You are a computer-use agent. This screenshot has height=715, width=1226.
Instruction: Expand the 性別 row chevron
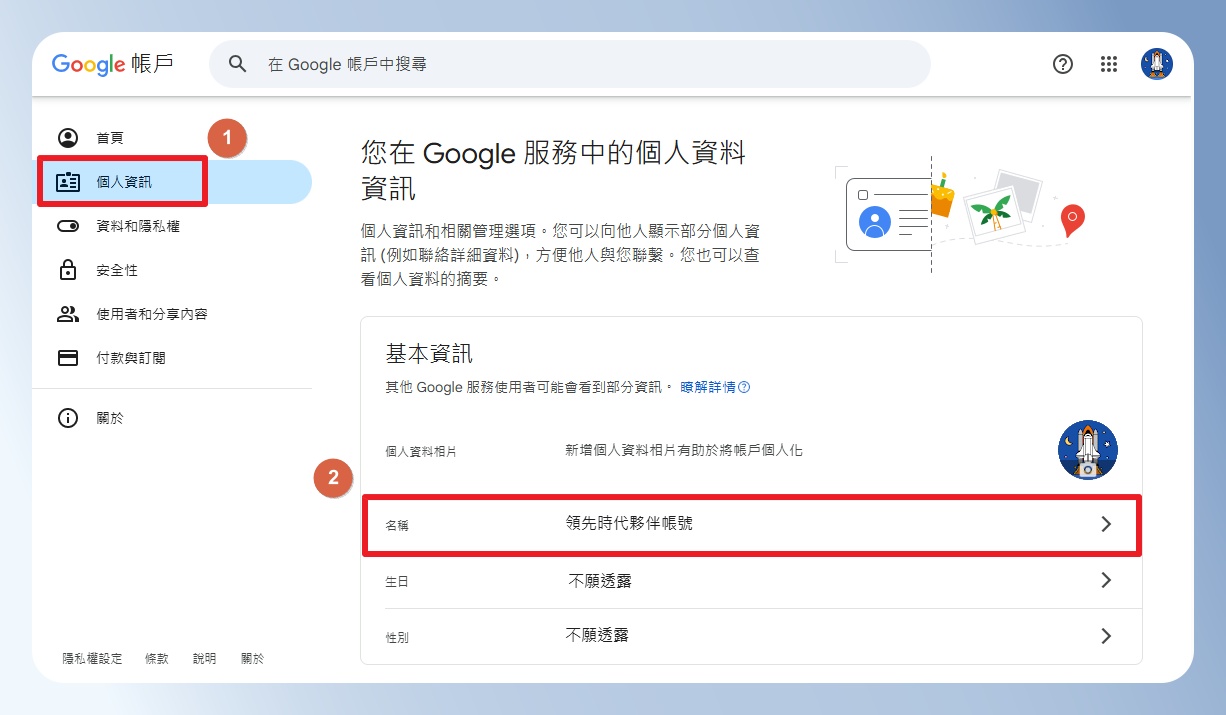[1106, 636]
